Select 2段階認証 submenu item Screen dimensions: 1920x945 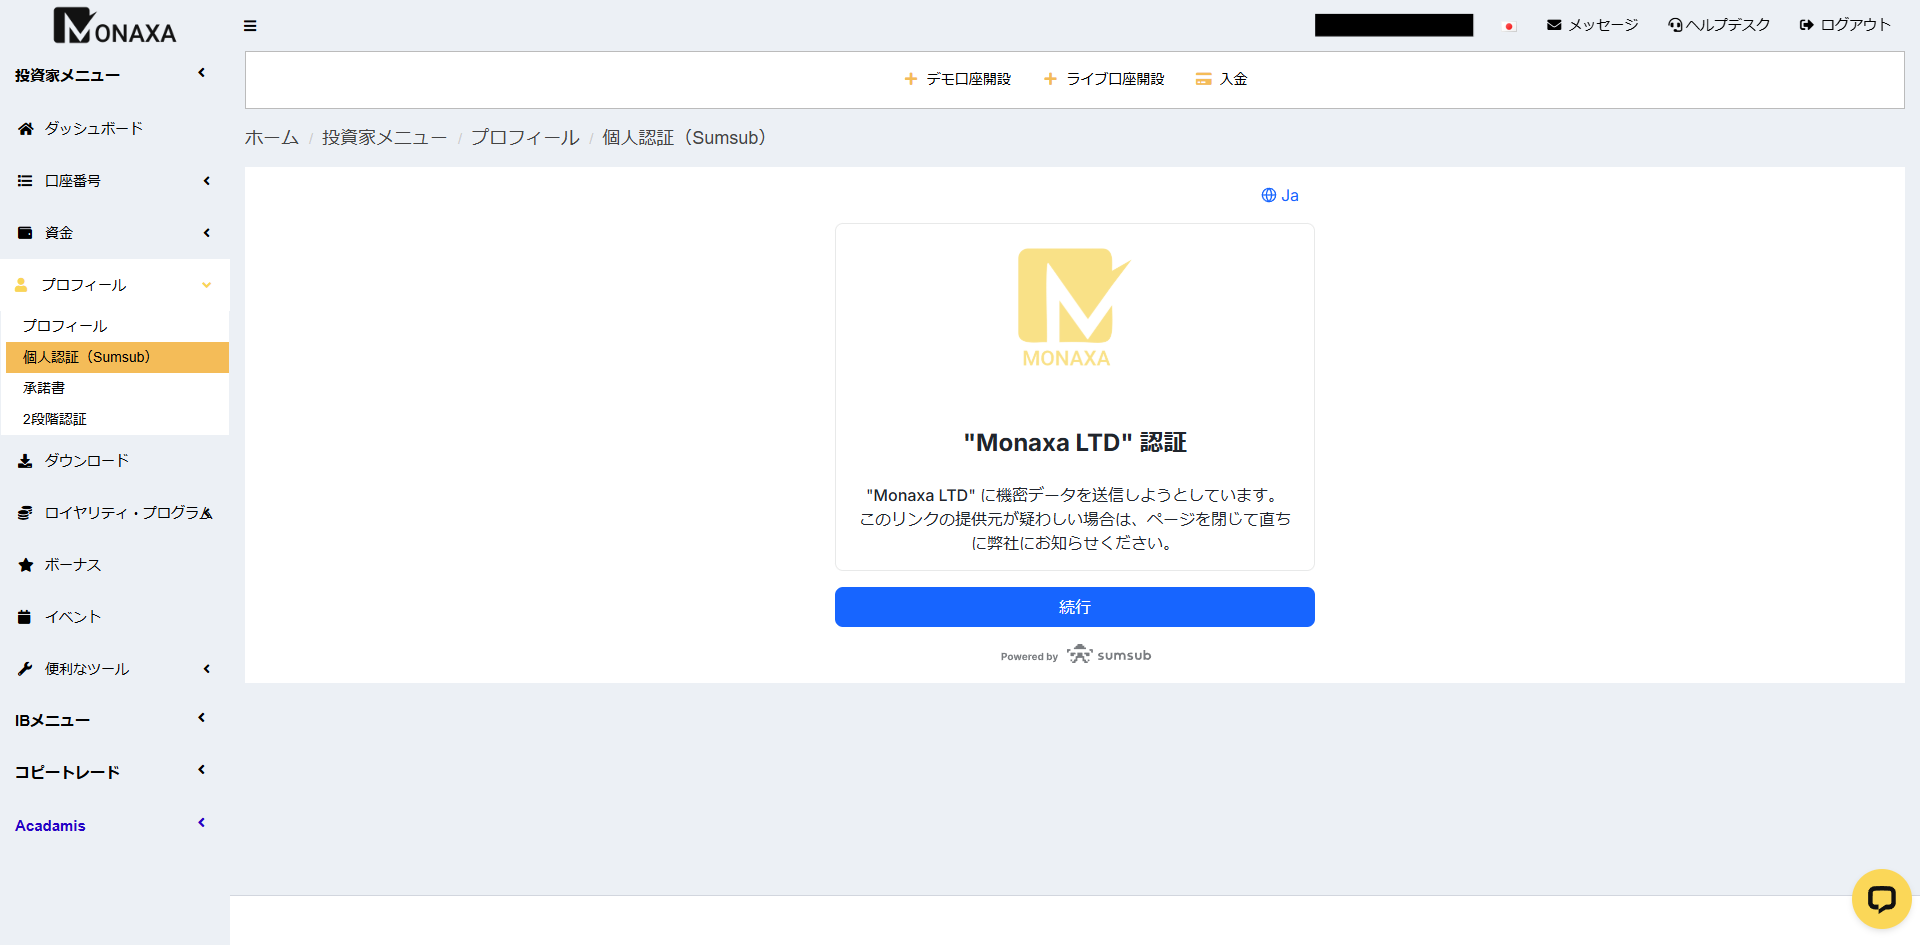(x=55, y=419)
